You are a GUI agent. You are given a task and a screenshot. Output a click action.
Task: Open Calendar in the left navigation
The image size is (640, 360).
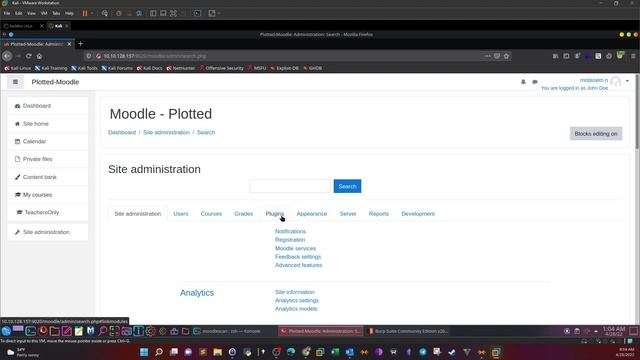[x=48, y=141]
